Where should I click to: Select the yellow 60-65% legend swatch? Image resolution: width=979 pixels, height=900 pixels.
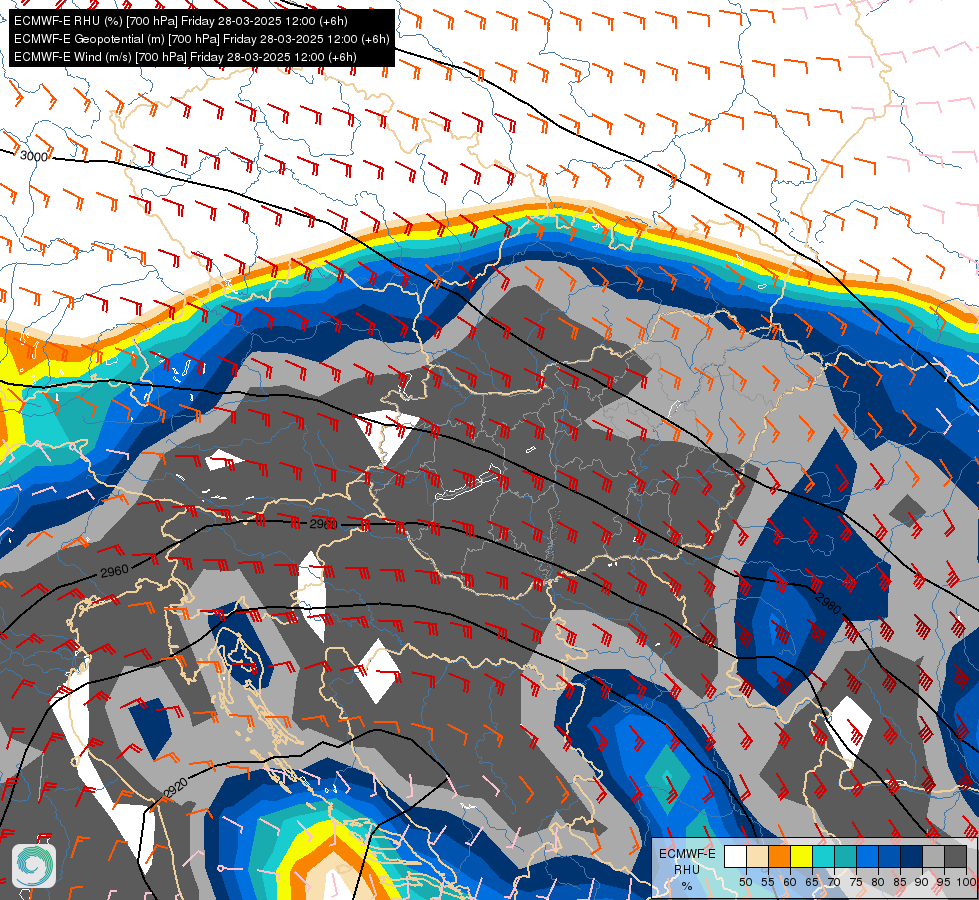click(x=801, y=856)
